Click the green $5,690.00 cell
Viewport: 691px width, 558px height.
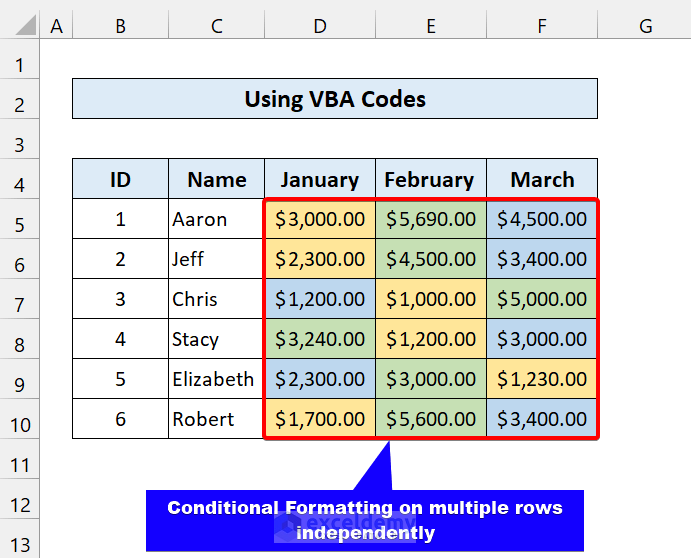(x=430, y=219)
